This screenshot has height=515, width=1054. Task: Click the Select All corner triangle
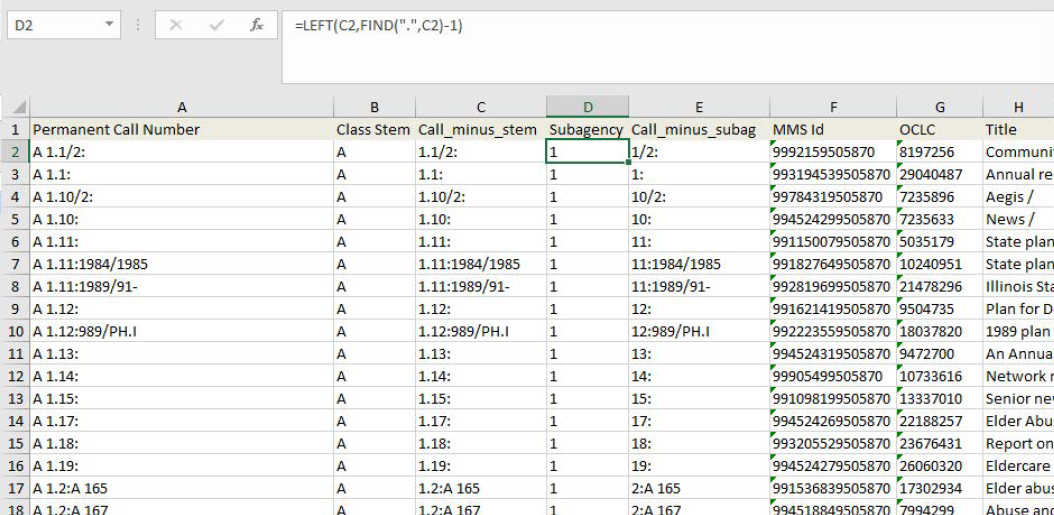click(x=17, y=107)
